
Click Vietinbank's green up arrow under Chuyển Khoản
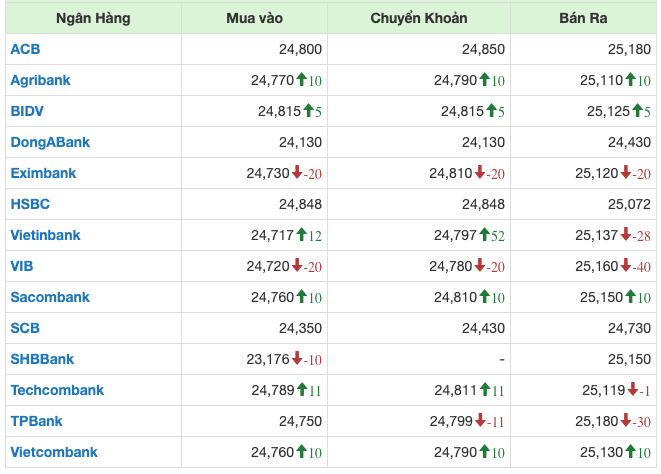coord(483,235)
